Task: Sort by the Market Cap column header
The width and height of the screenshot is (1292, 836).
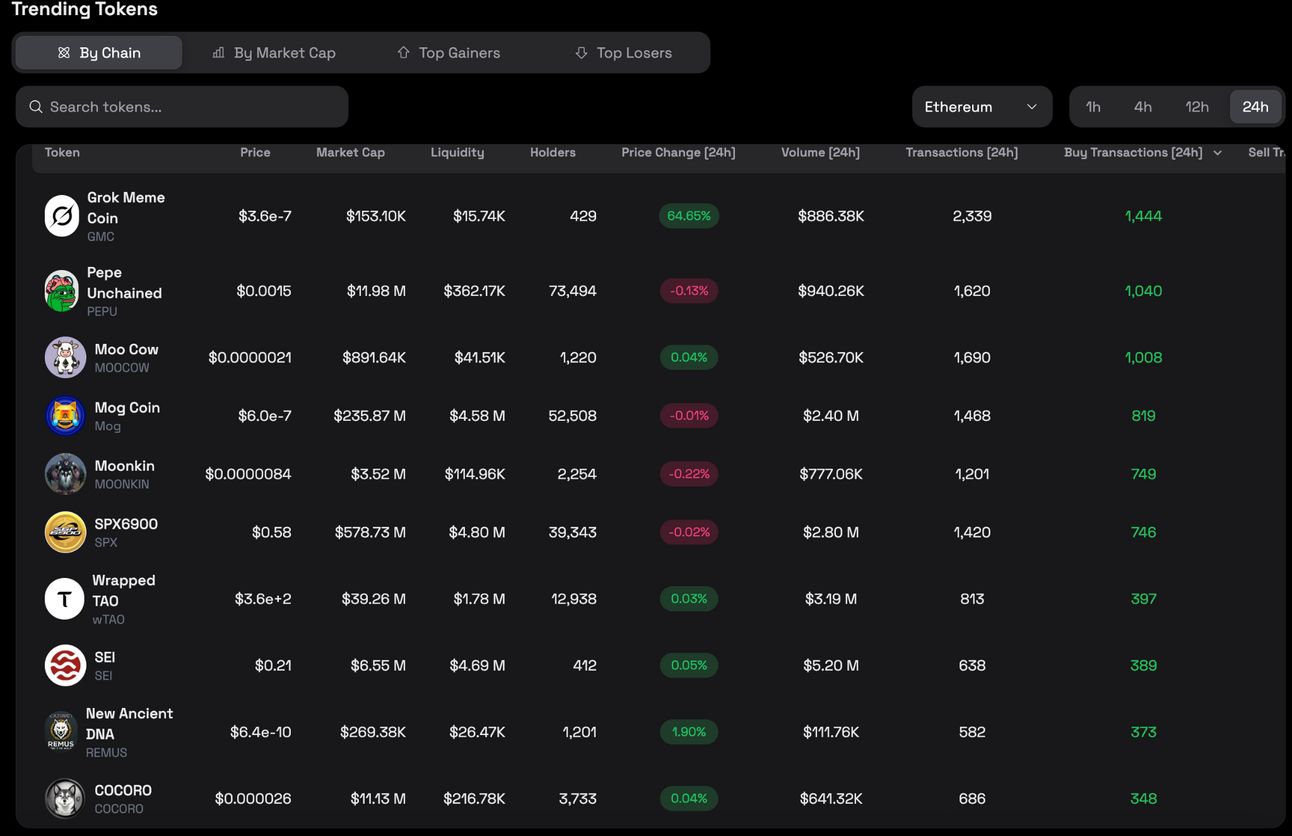Action: tap(350, 153)
